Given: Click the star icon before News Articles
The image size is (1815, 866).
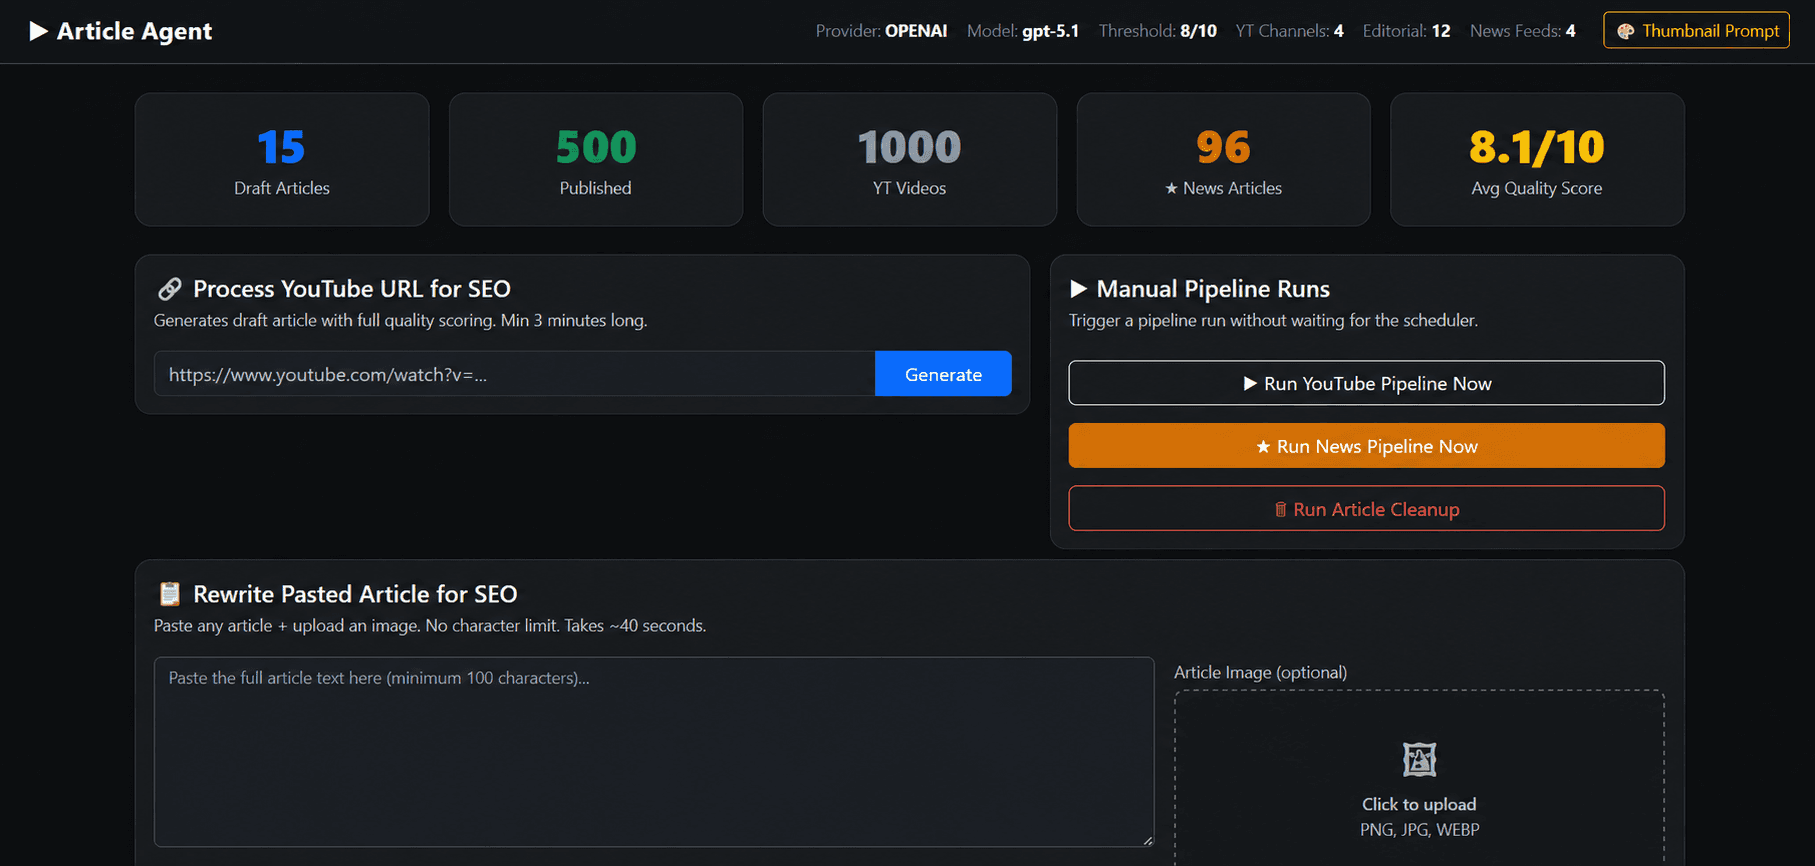Looking at the screenshot, I should pyautogui.click(x=1171, y=188).
